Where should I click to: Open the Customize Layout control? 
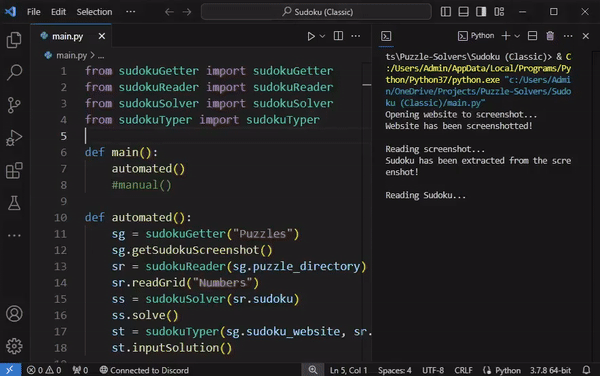click(499, 12)
